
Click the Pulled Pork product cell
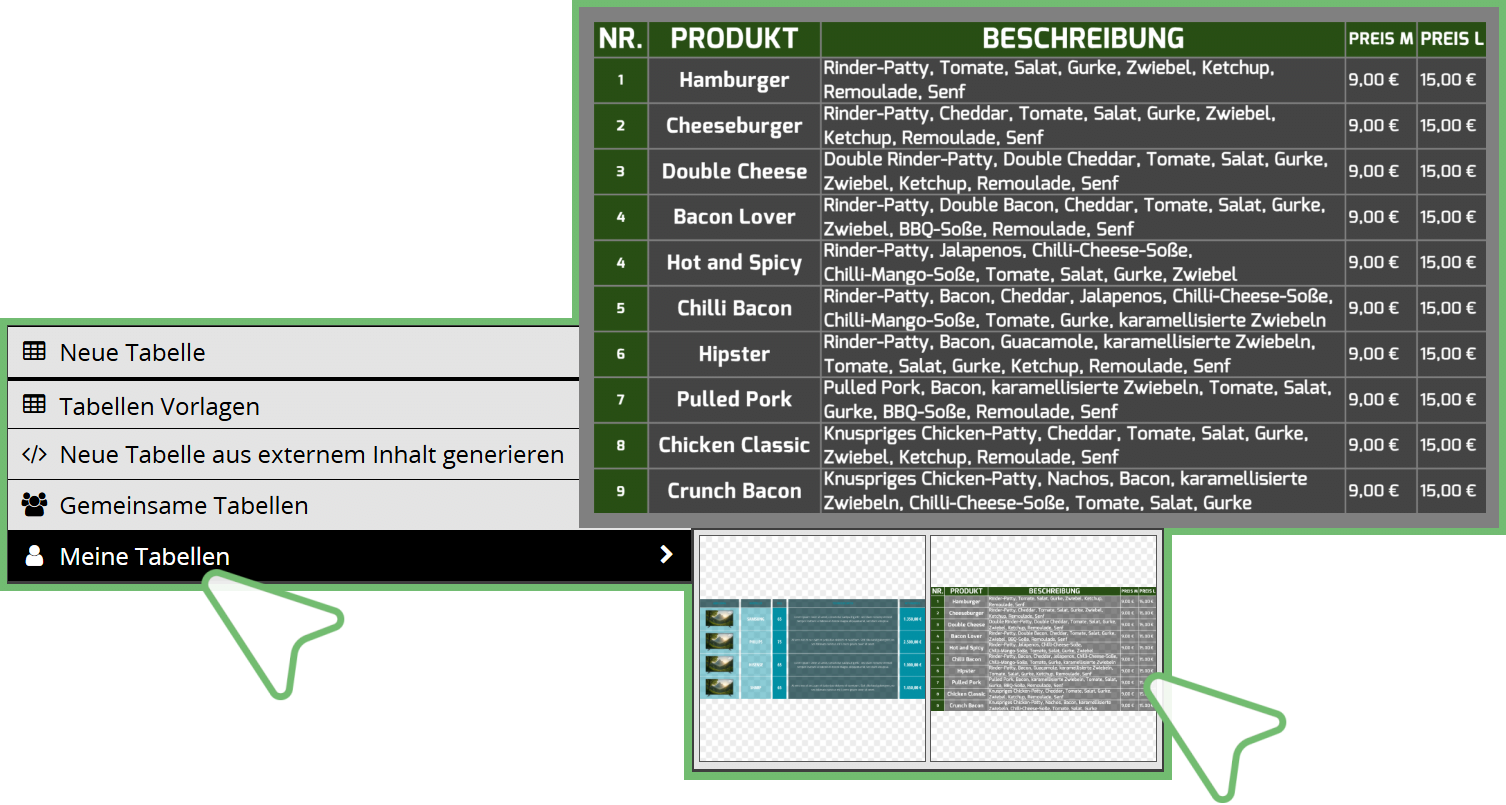pos(735,399)
